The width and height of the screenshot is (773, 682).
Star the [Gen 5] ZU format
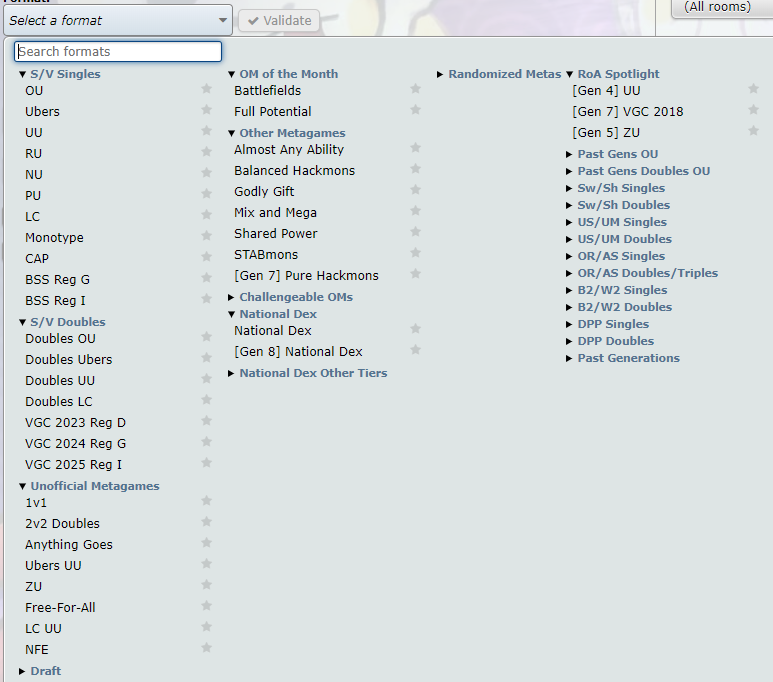click(x=753, y=131)
